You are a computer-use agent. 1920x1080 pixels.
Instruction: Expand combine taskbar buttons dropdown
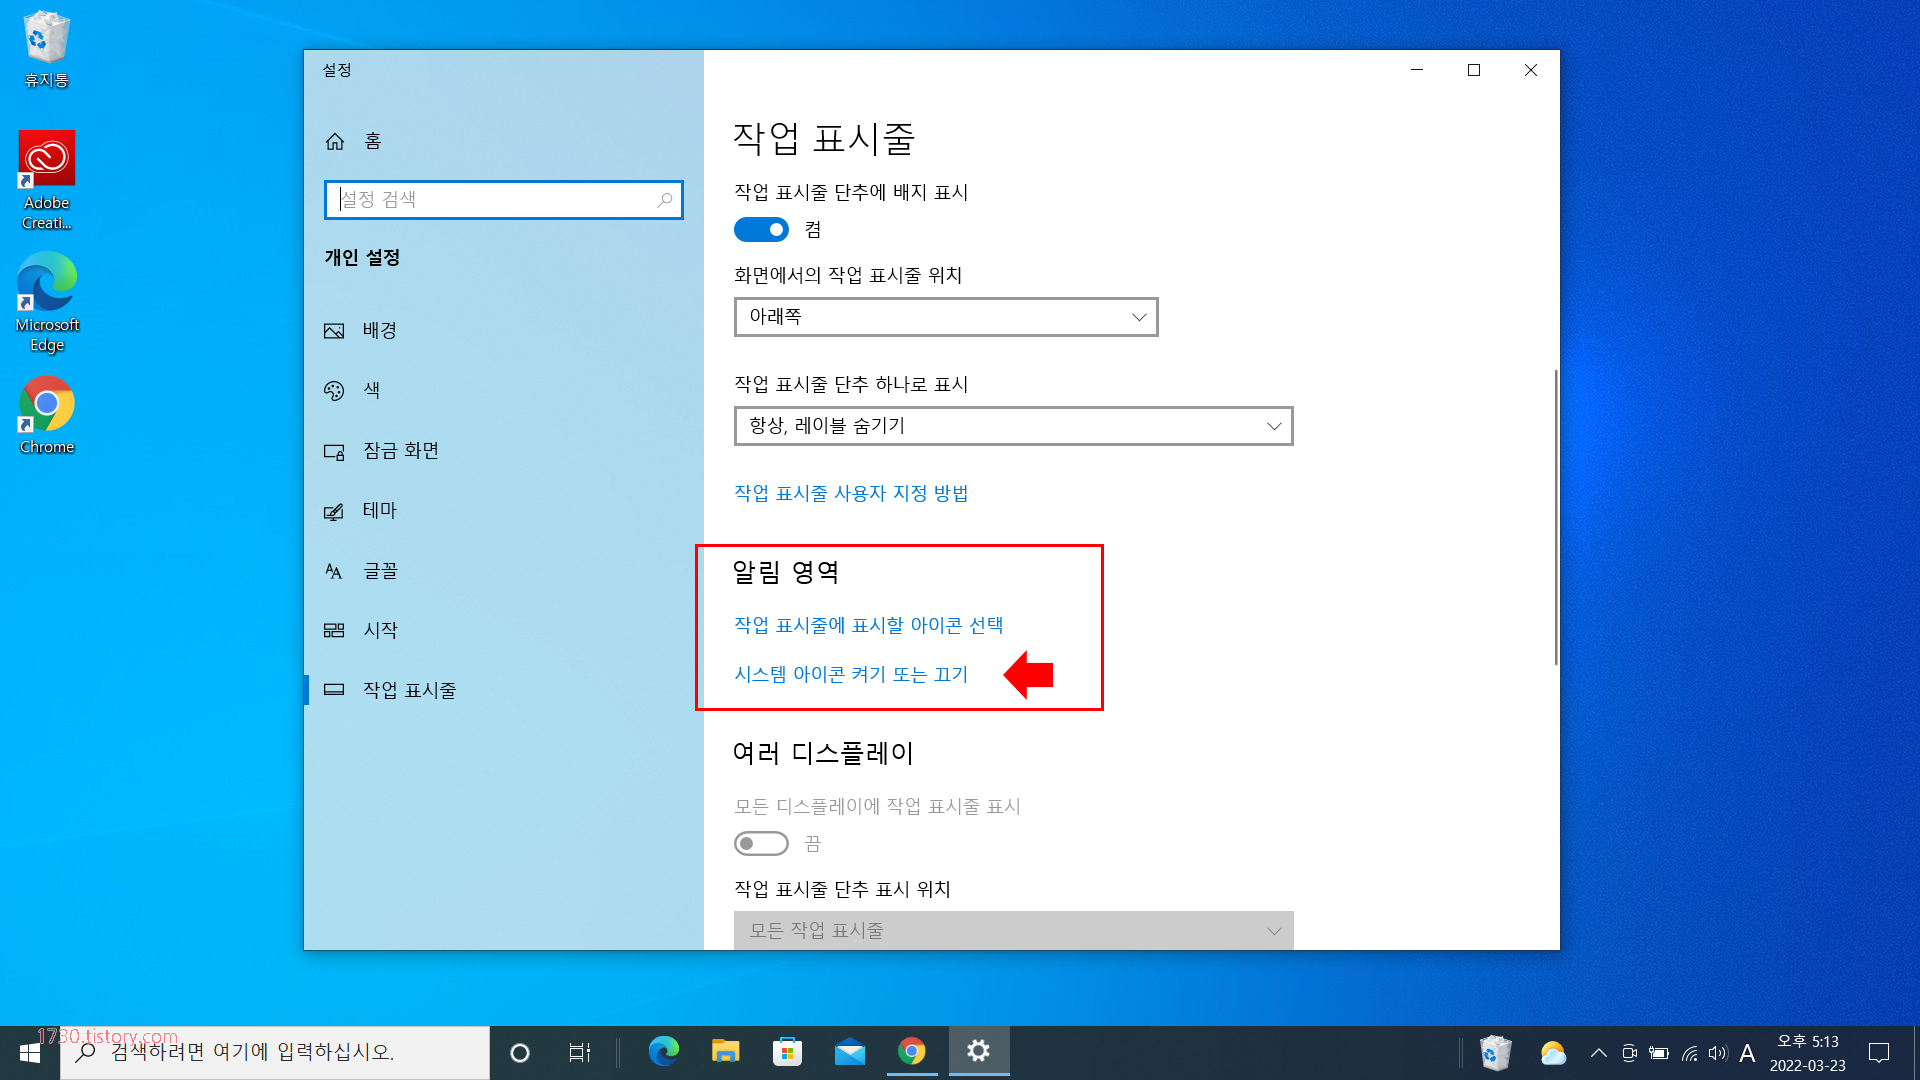(1012, 426)
